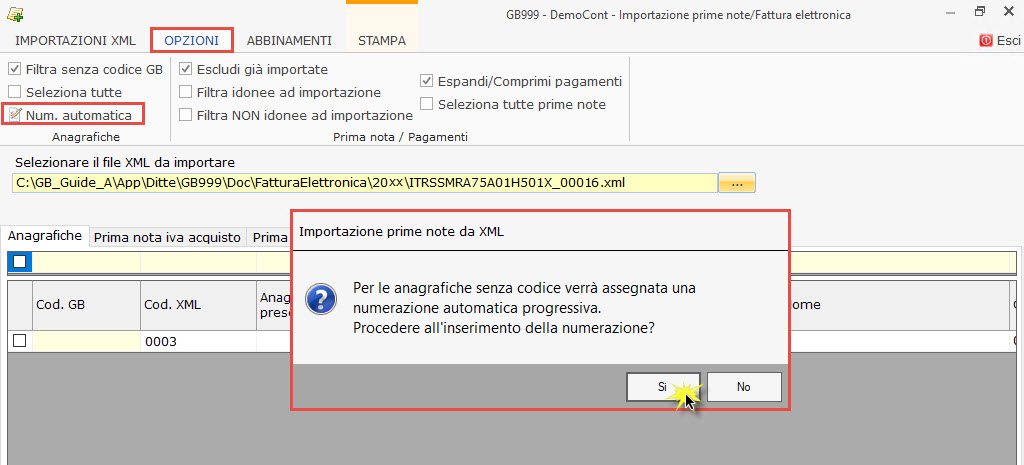Check Seleziona tutte prime note
The image size is (1024, 465).
tap(427, 104)
